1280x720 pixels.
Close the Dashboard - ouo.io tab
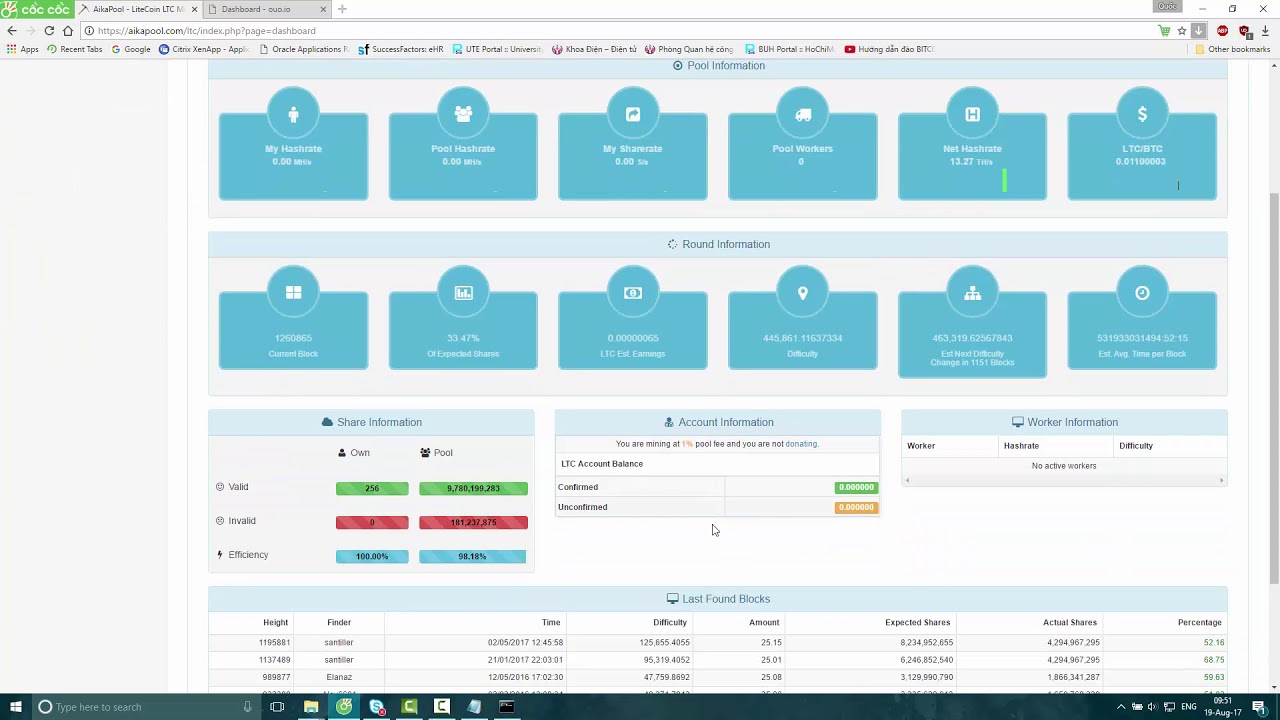point(323,9)
